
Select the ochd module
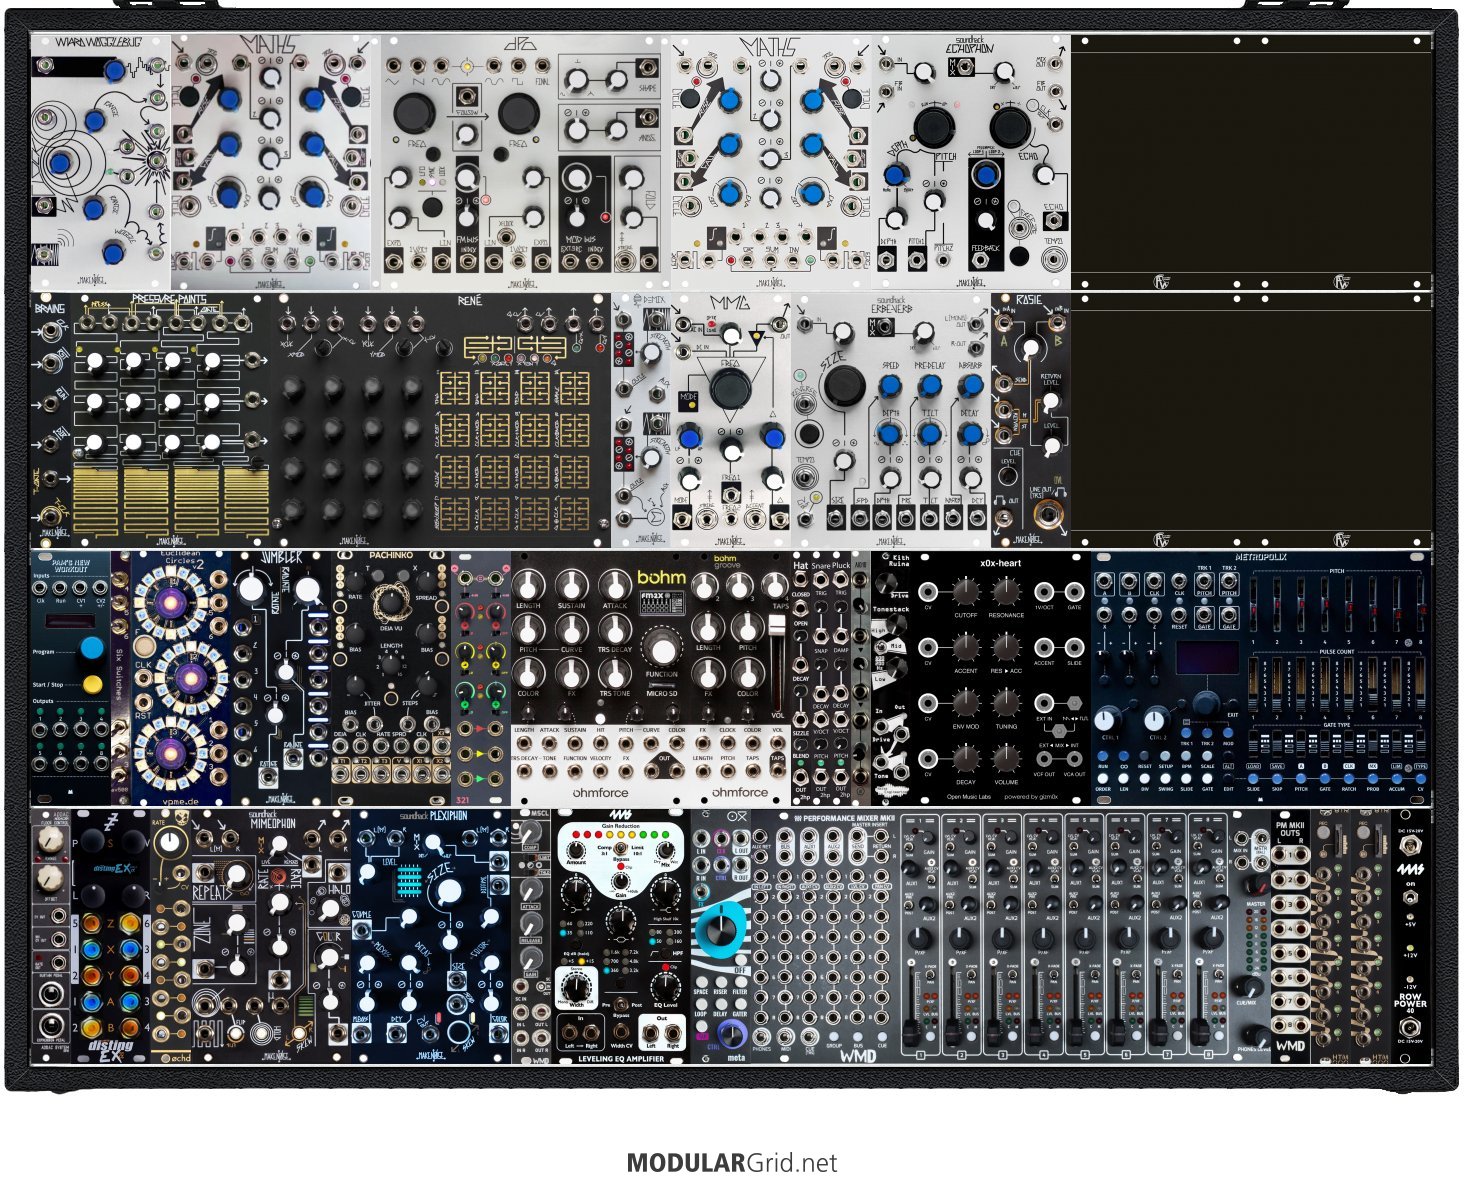click(171, 936)
